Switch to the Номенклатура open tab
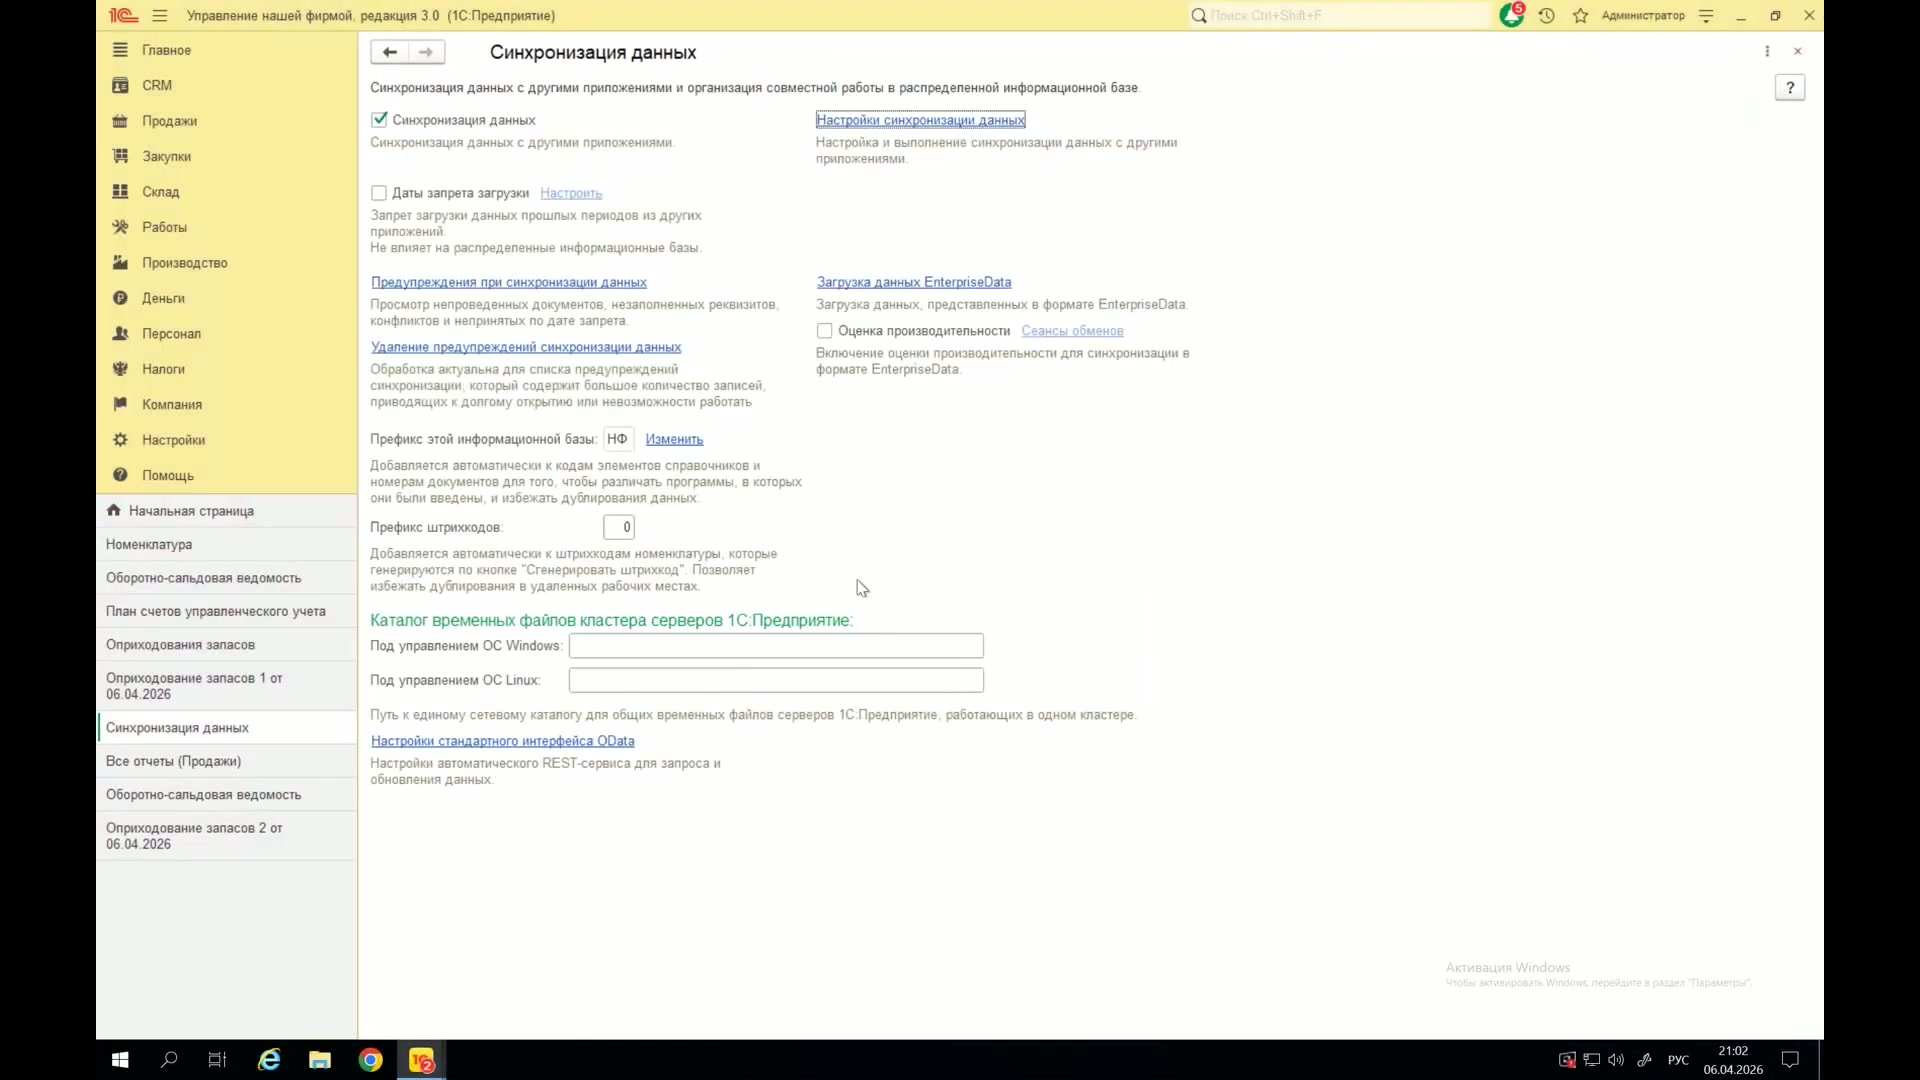This screenshot has height=1080, width=1920. point(227,545)
